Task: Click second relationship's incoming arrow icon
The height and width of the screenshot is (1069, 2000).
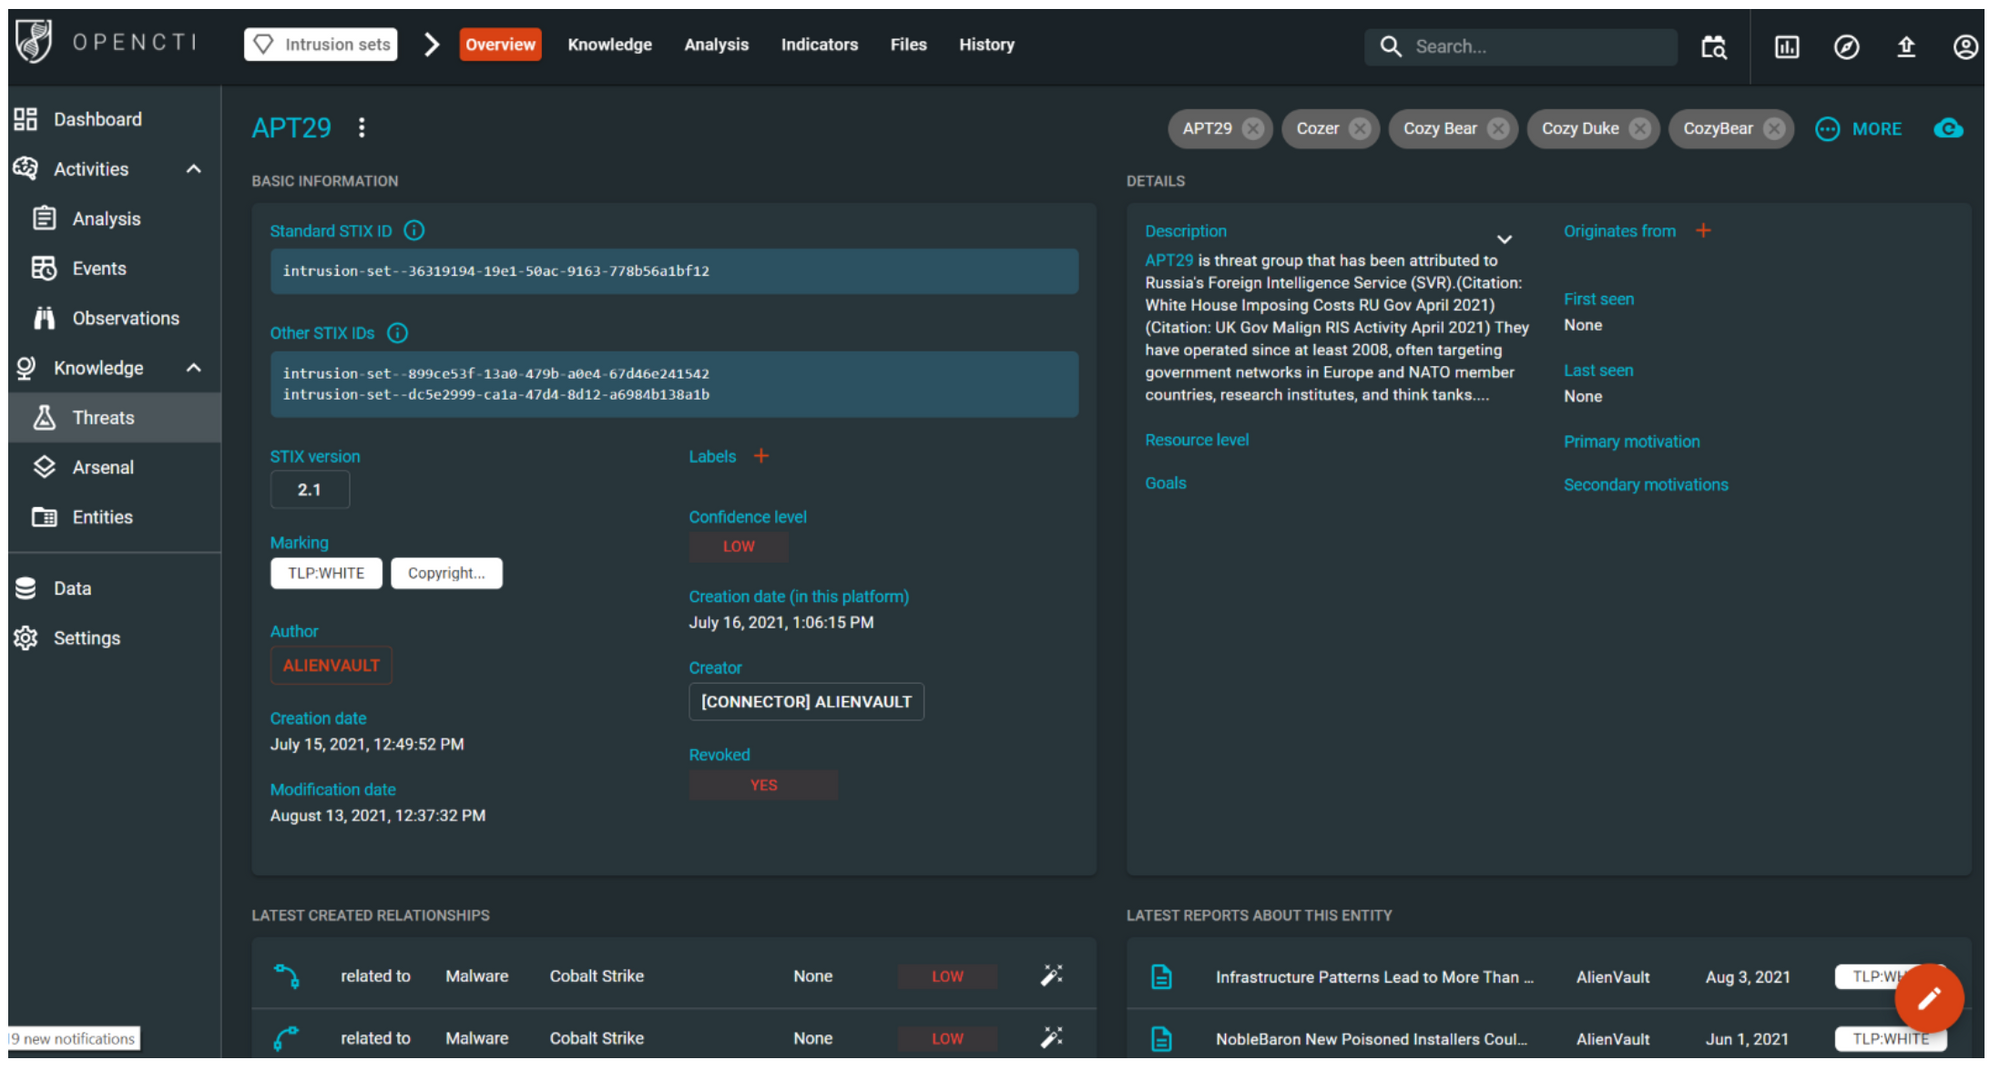Action: 286,1038
